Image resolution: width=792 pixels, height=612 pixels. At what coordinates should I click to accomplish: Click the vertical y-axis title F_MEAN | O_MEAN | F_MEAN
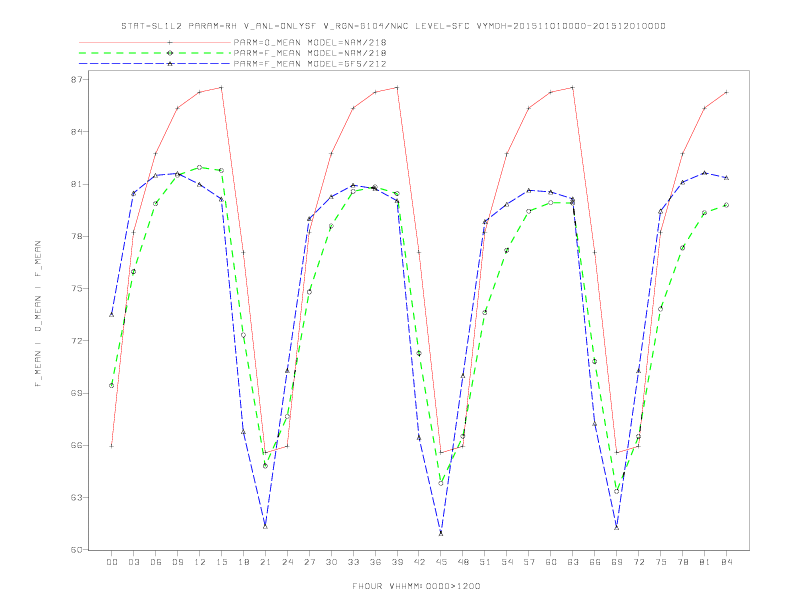(38, 314)
